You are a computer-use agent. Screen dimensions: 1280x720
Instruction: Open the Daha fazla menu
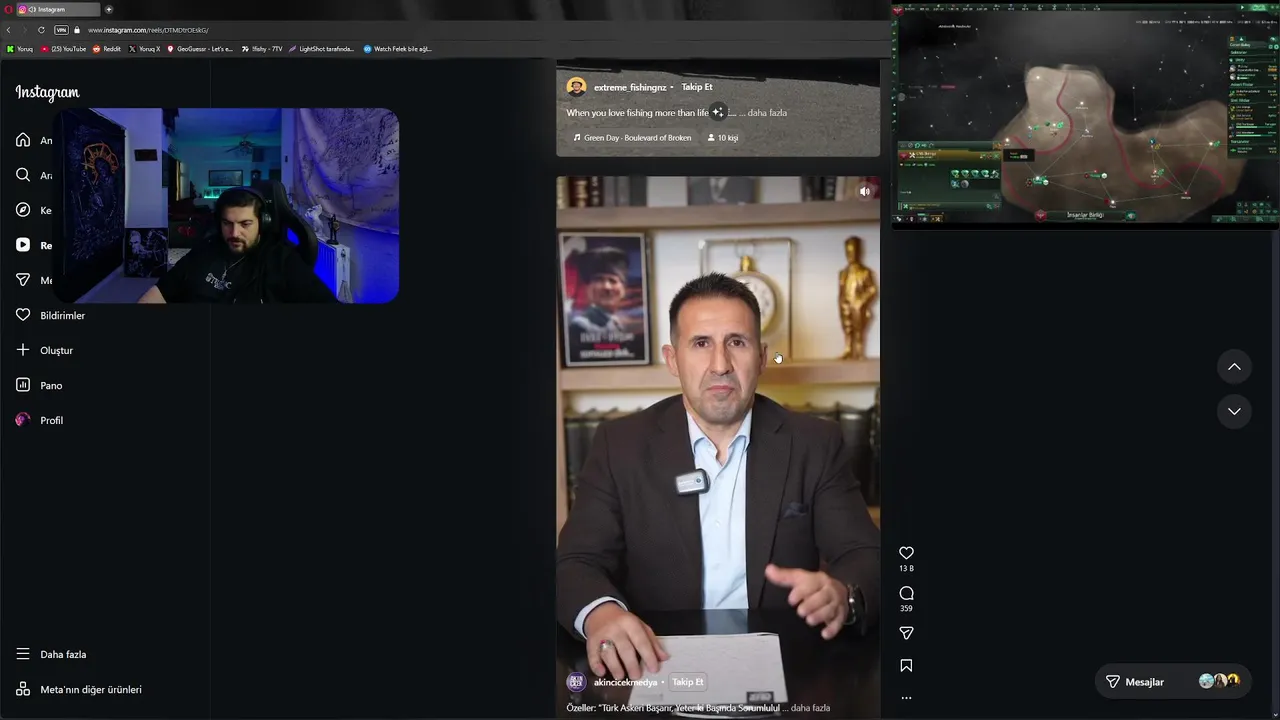click(50, 654)
